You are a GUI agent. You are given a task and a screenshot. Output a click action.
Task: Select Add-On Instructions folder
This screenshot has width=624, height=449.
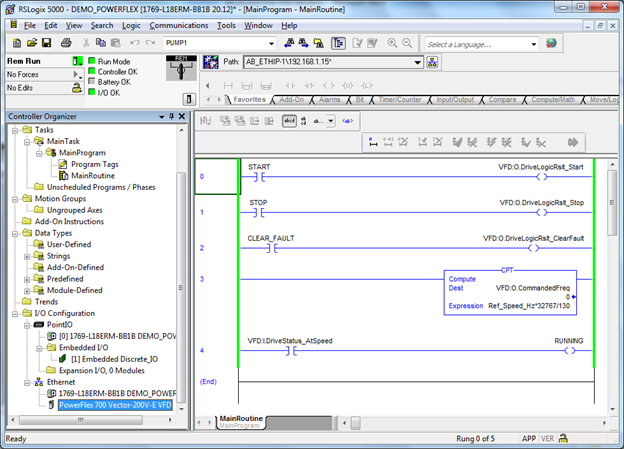coord(69,221)
